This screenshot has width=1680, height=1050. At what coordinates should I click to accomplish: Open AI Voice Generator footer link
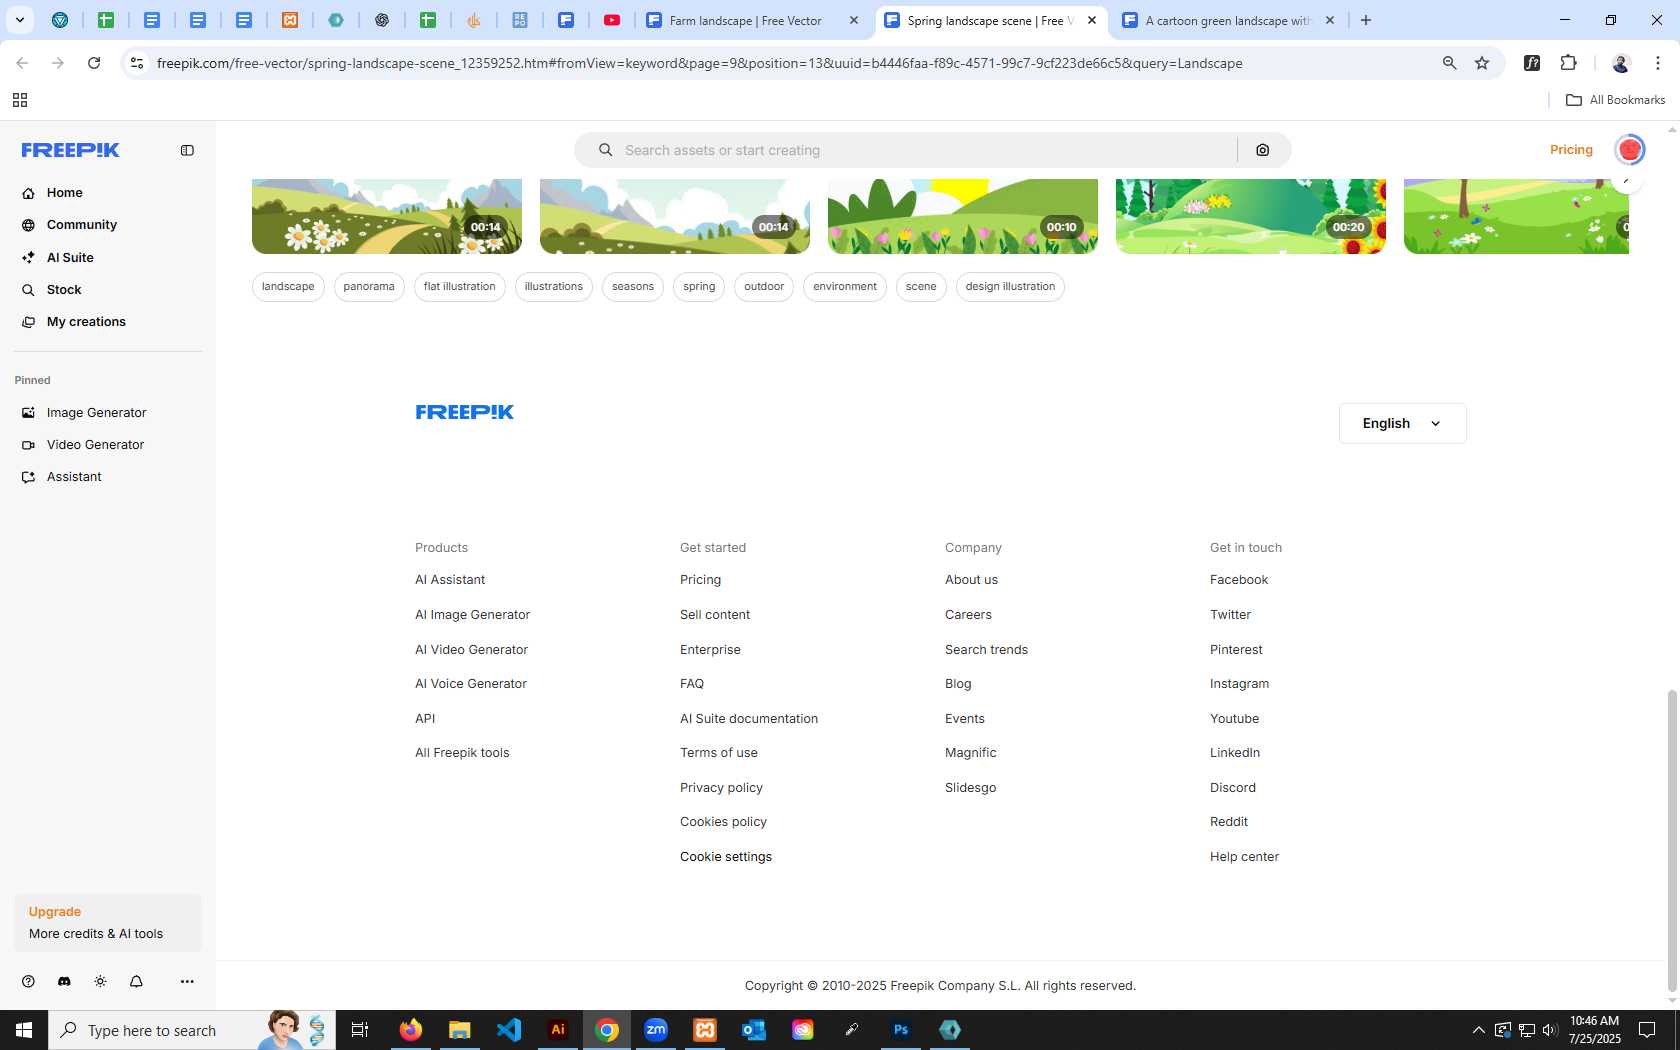click(471, 684)
